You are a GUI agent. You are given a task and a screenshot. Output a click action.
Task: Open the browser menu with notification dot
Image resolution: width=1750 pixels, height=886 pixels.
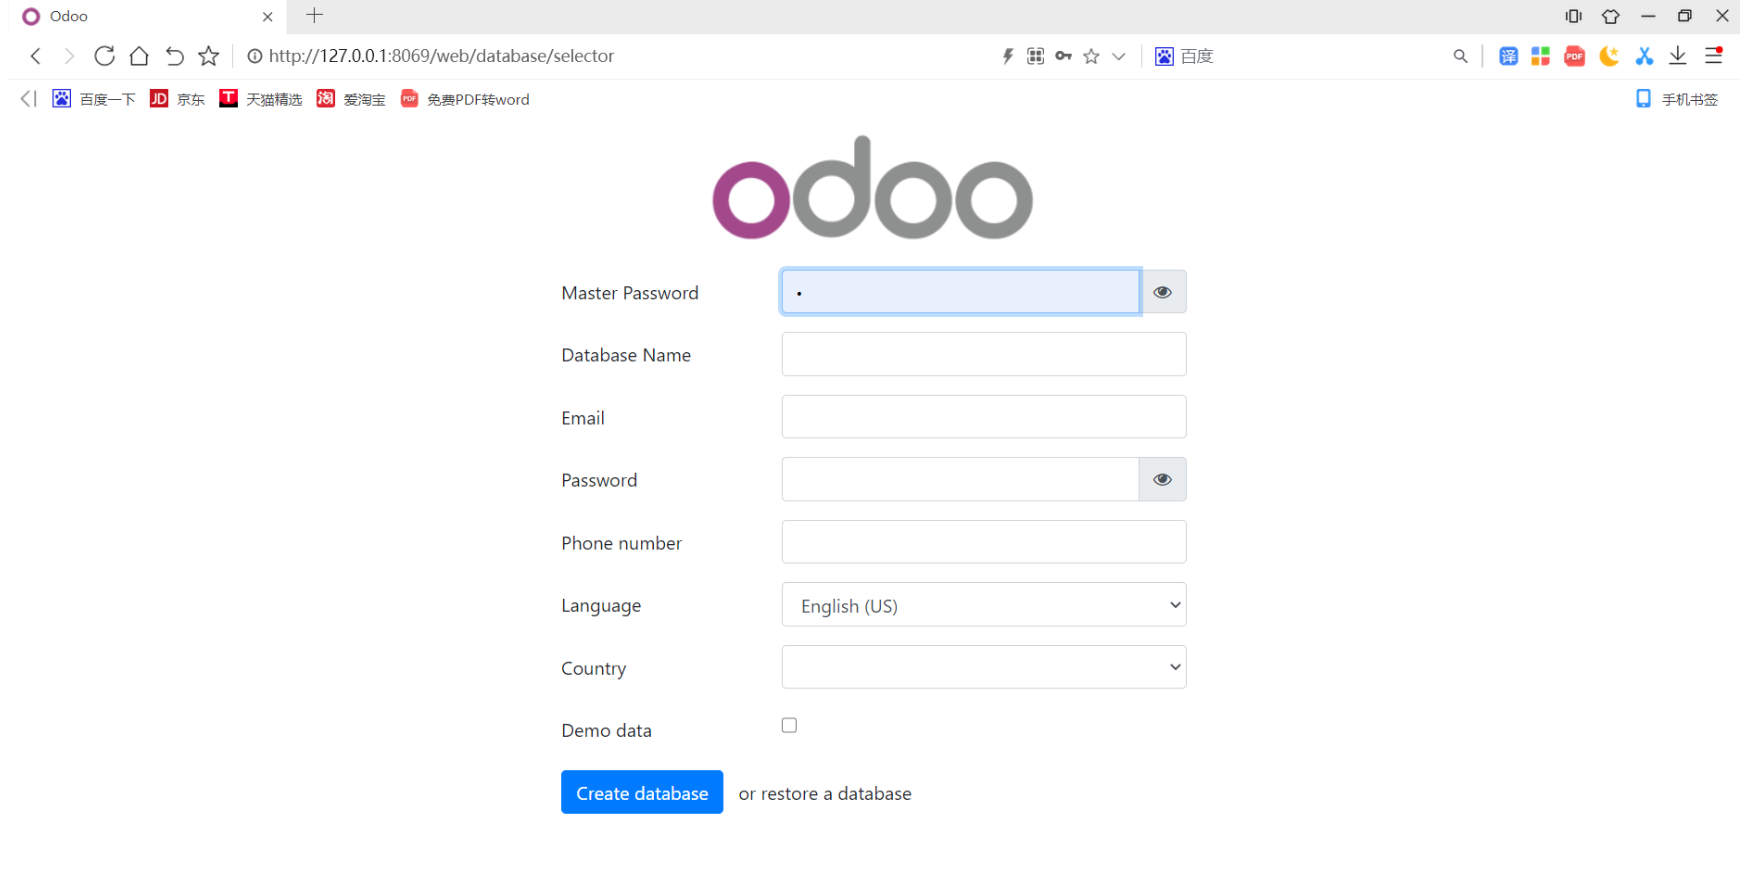(1714, 56)
